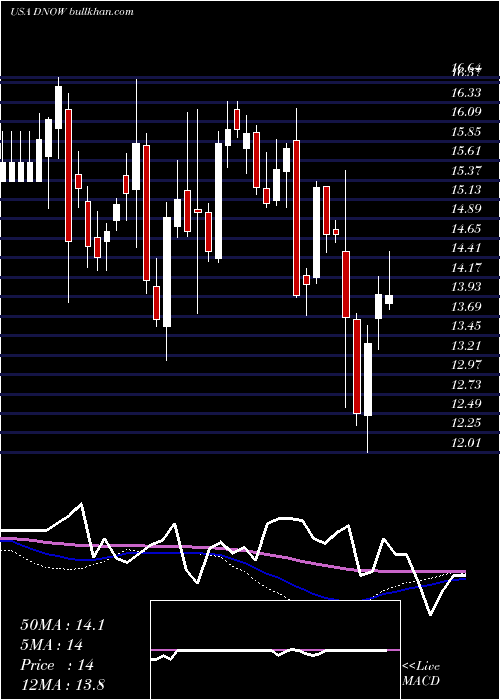Click the 14.89 price axis label
500x700 pixels.
pyautogui.click(x=467, y=209)
